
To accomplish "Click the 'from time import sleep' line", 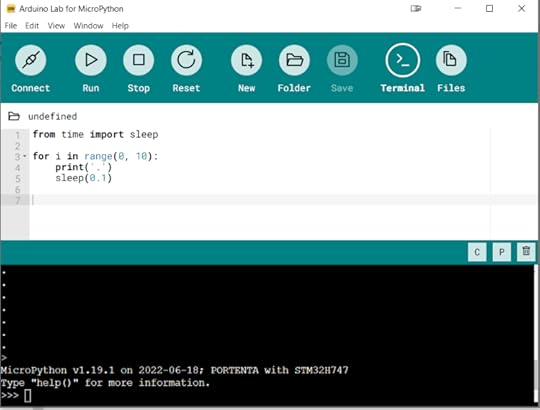I will 95,134.
